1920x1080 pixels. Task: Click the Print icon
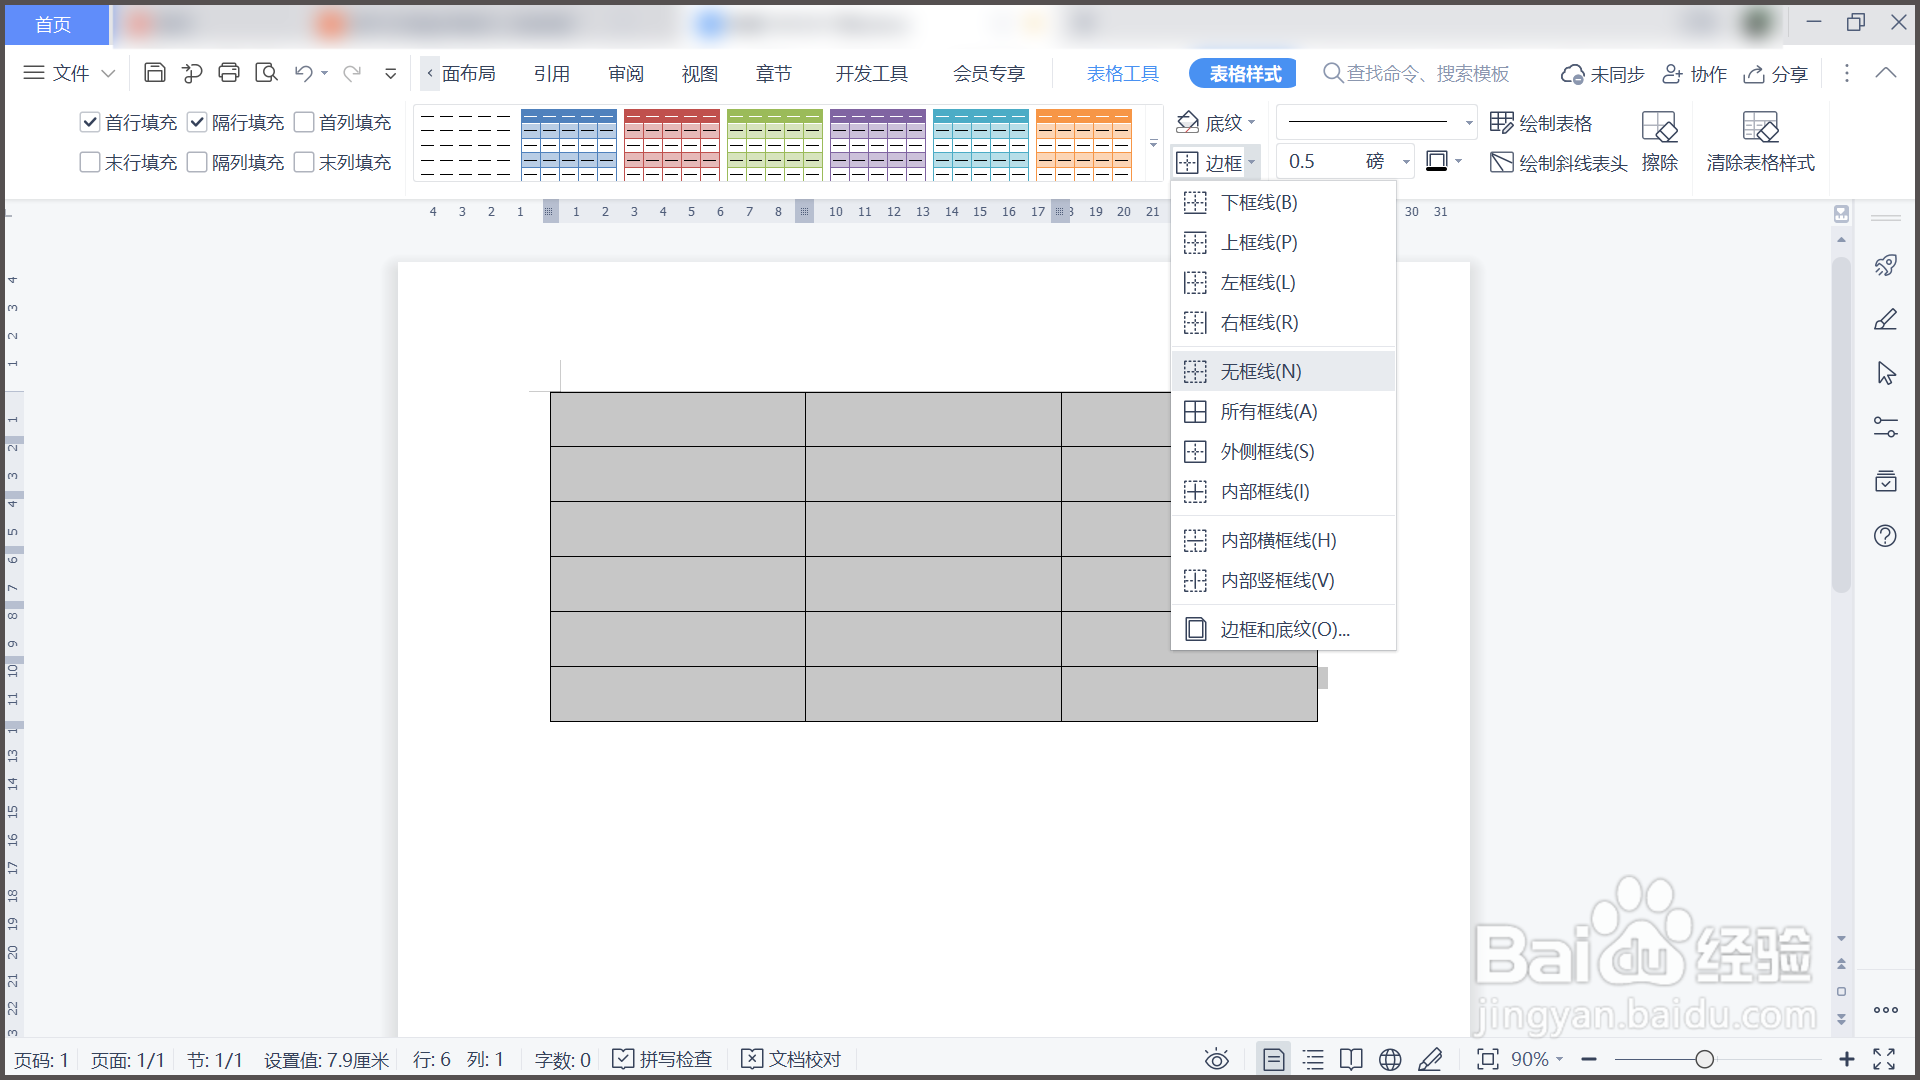(x=229, y=73)
